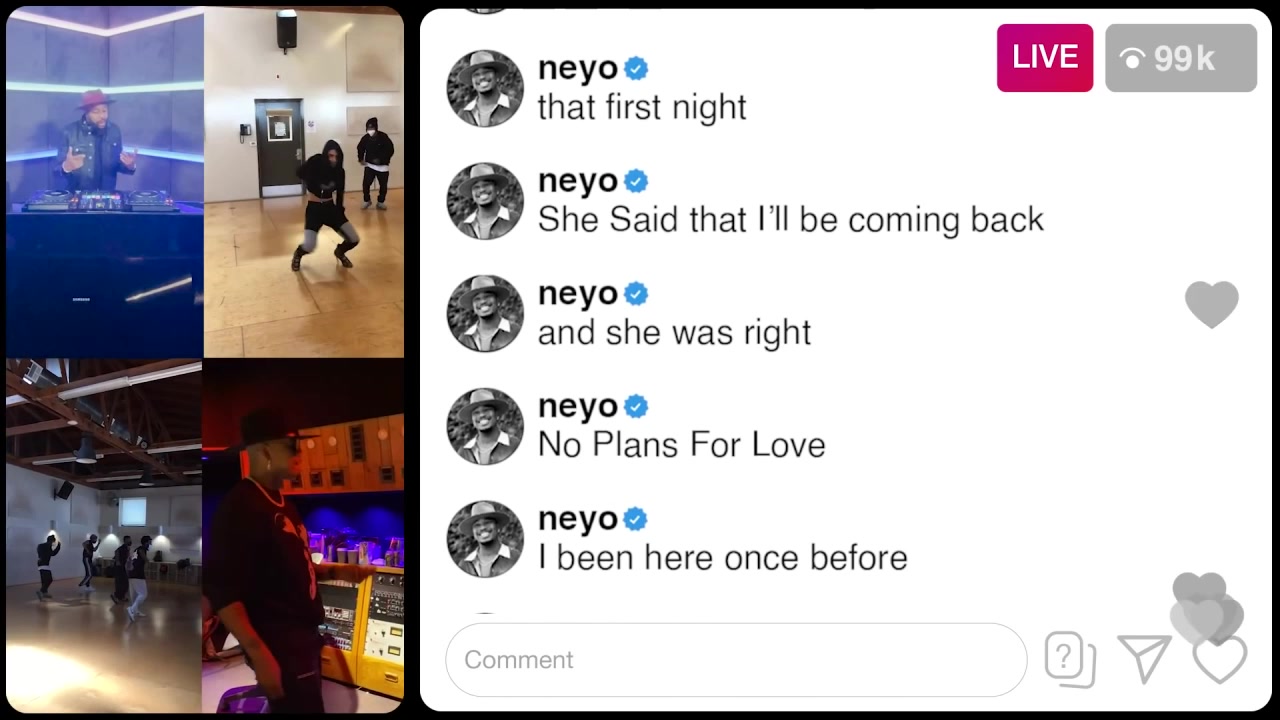Select the DJ booth video tile
The height and width of the screenshot is (720, 1280).
105,181
